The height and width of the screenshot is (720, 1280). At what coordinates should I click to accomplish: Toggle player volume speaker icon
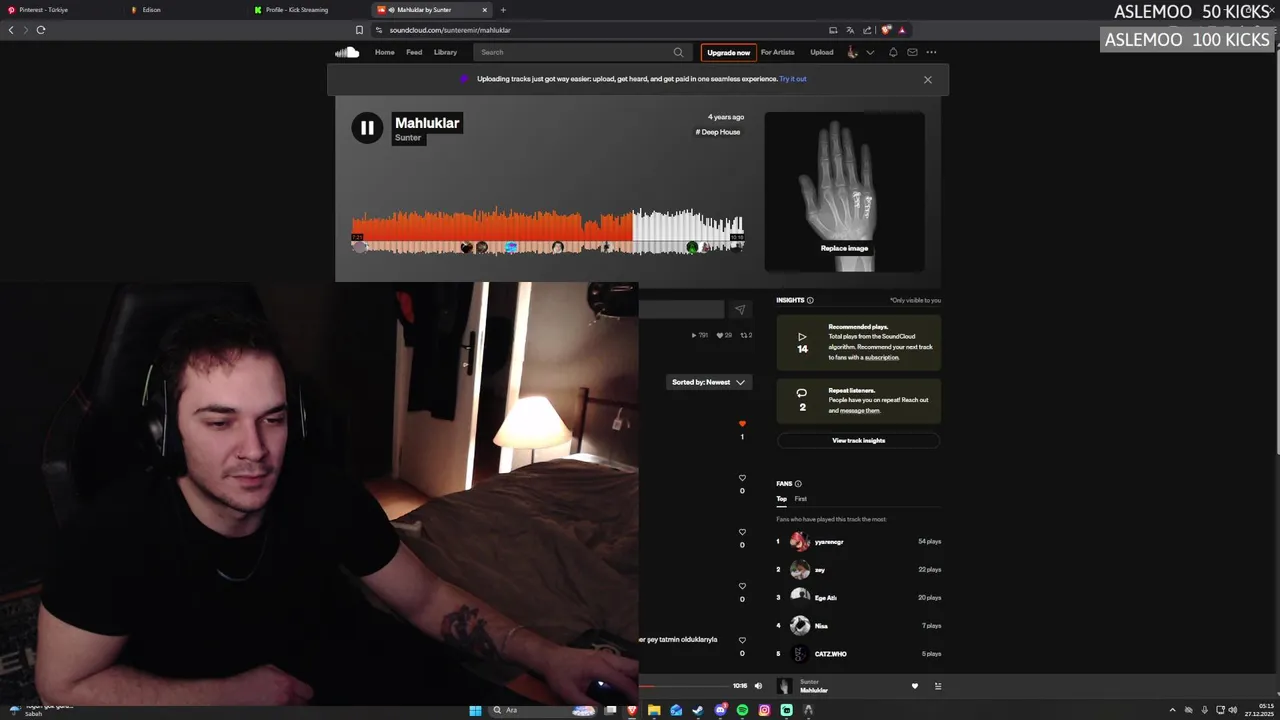coord(758,686)
